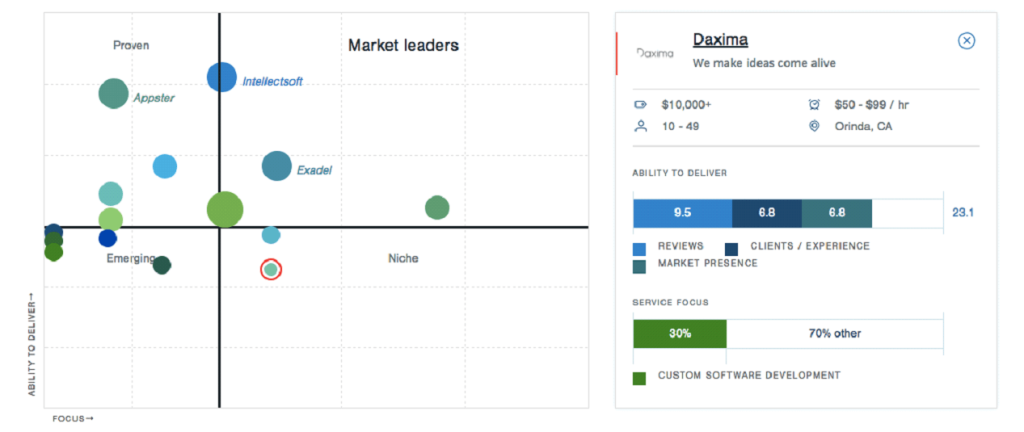Click the Market Presence legend swatch
This screenshot has width=1024, height=432.
click(639, 266)
